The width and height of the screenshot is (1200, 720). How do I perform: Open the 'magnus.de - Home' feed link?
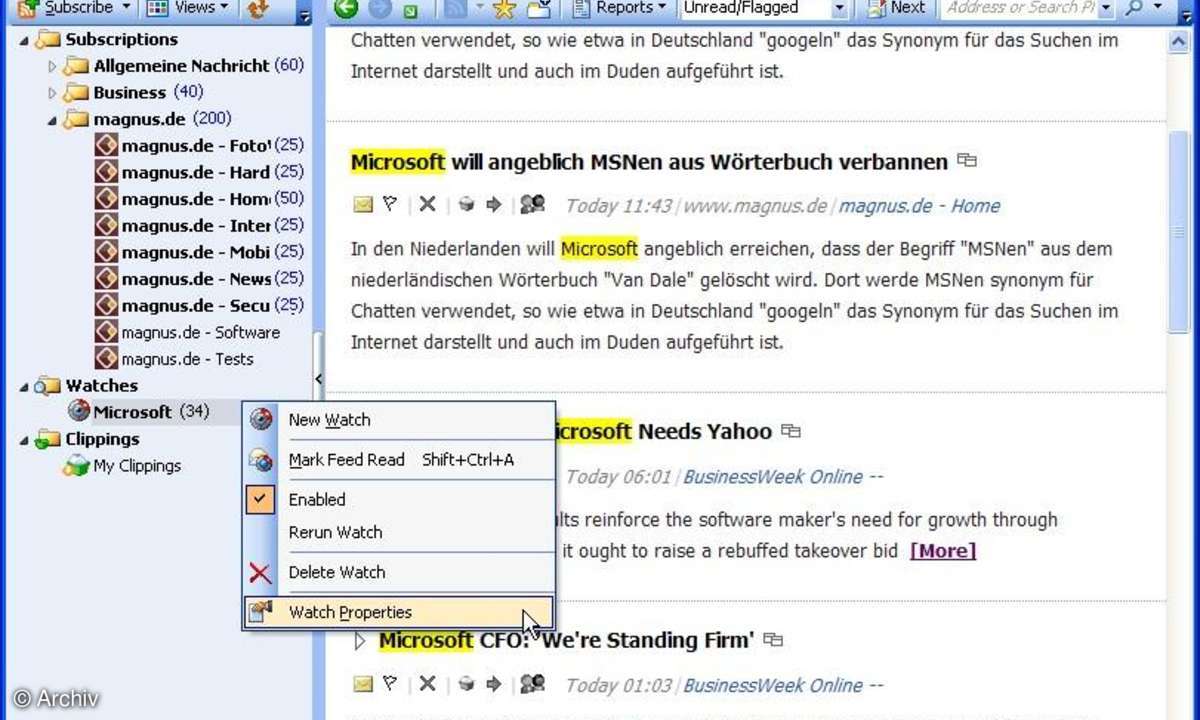pyautogui.click(x=919, y=206)
